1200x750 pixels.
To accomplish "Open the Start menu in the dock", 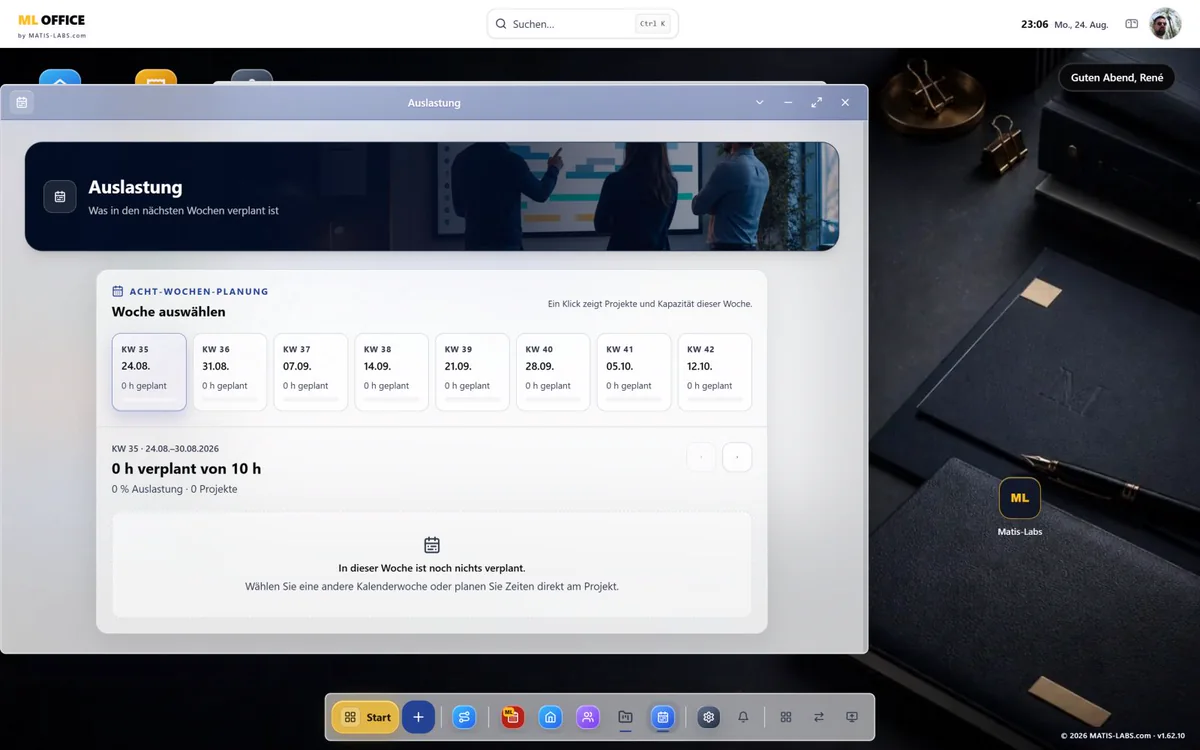I will click(x=365, y=717).
